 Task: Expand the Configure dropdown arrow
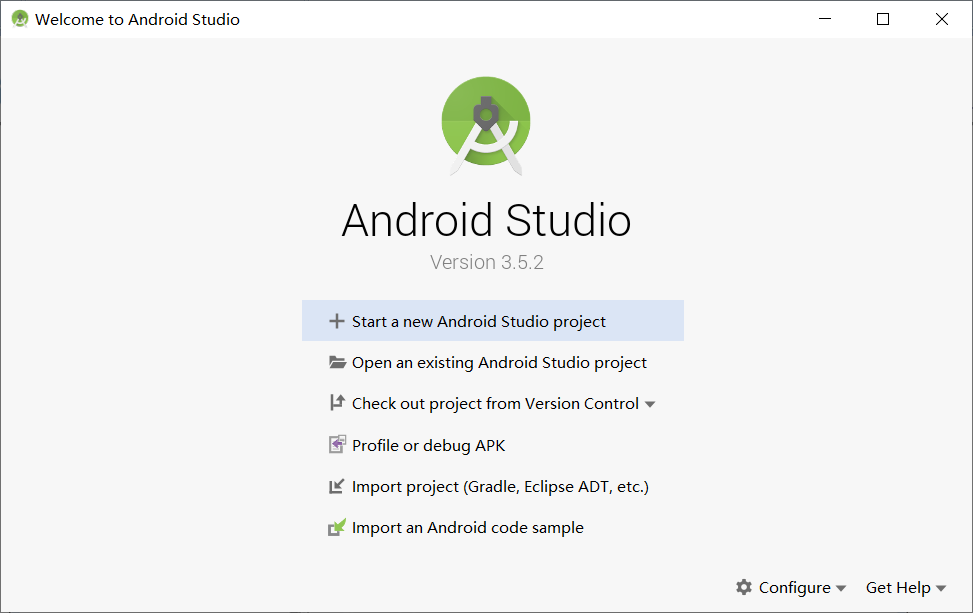tap(841, 588)
